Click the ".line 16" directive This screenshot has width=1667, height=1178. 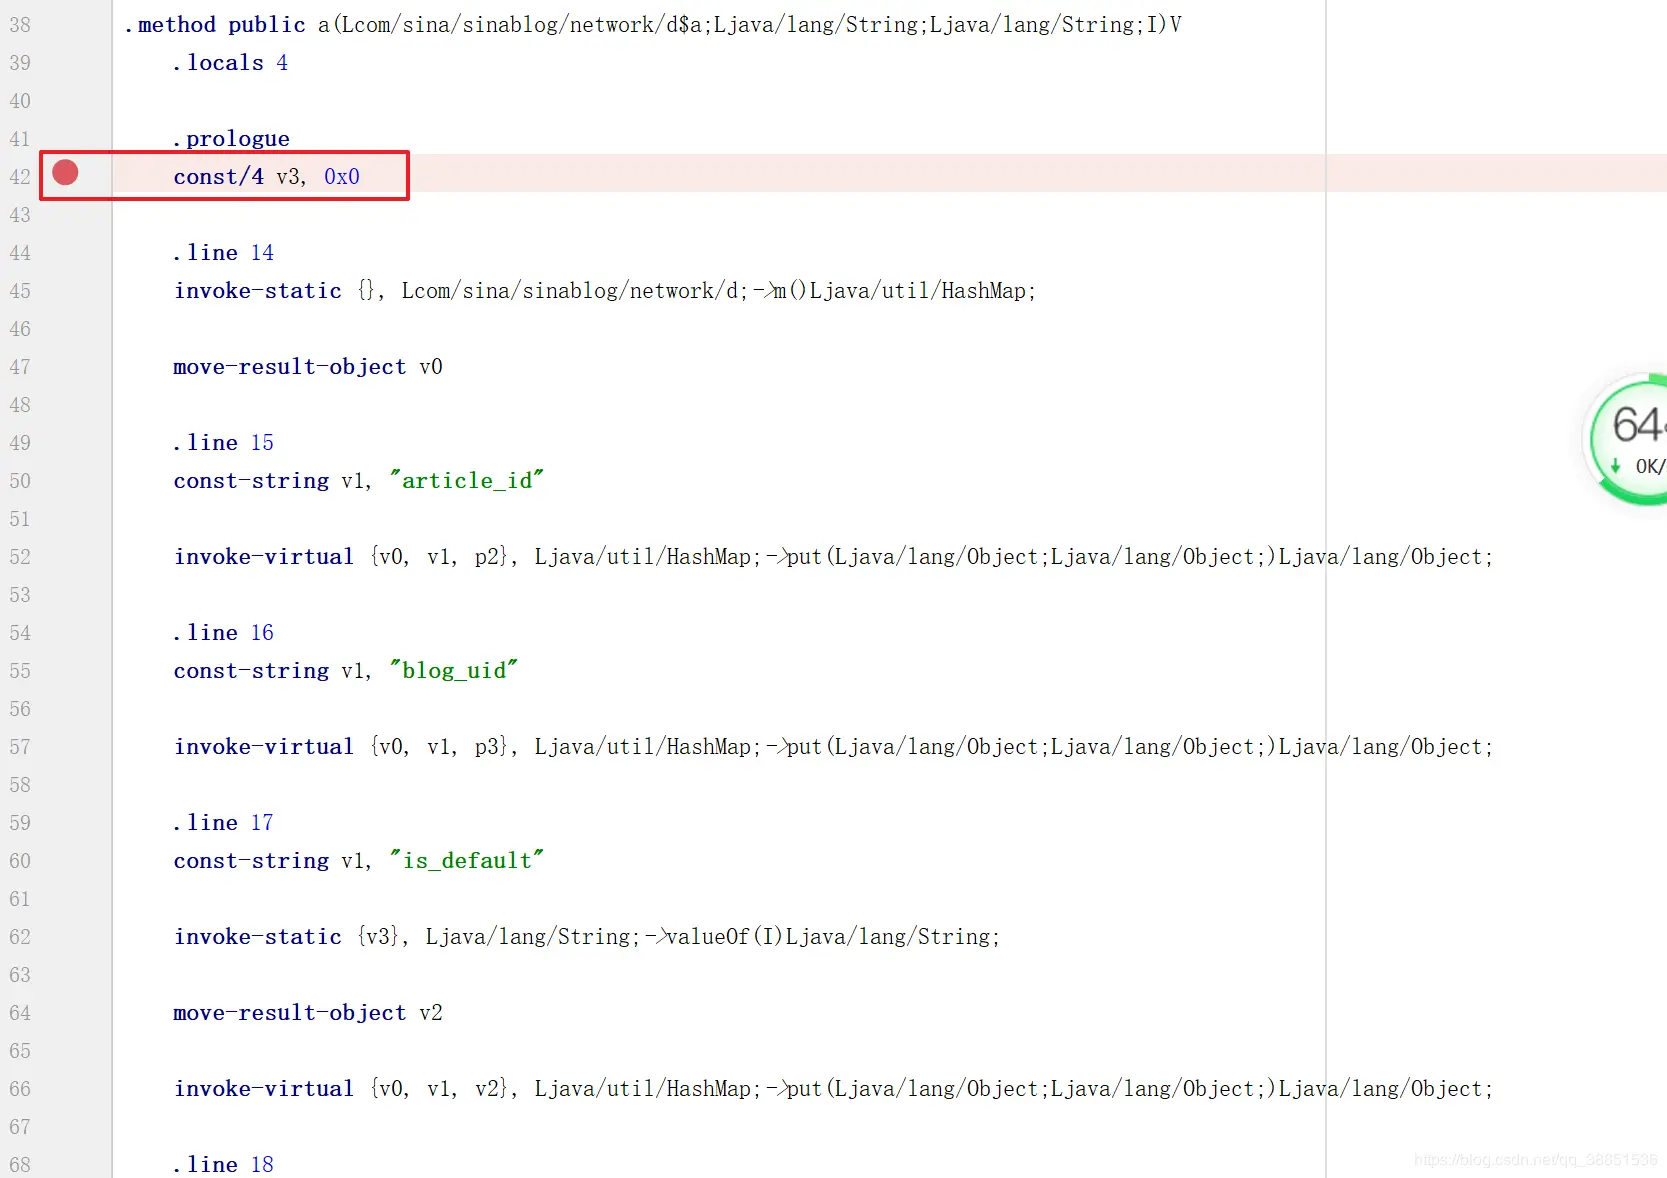pos(224,633)
